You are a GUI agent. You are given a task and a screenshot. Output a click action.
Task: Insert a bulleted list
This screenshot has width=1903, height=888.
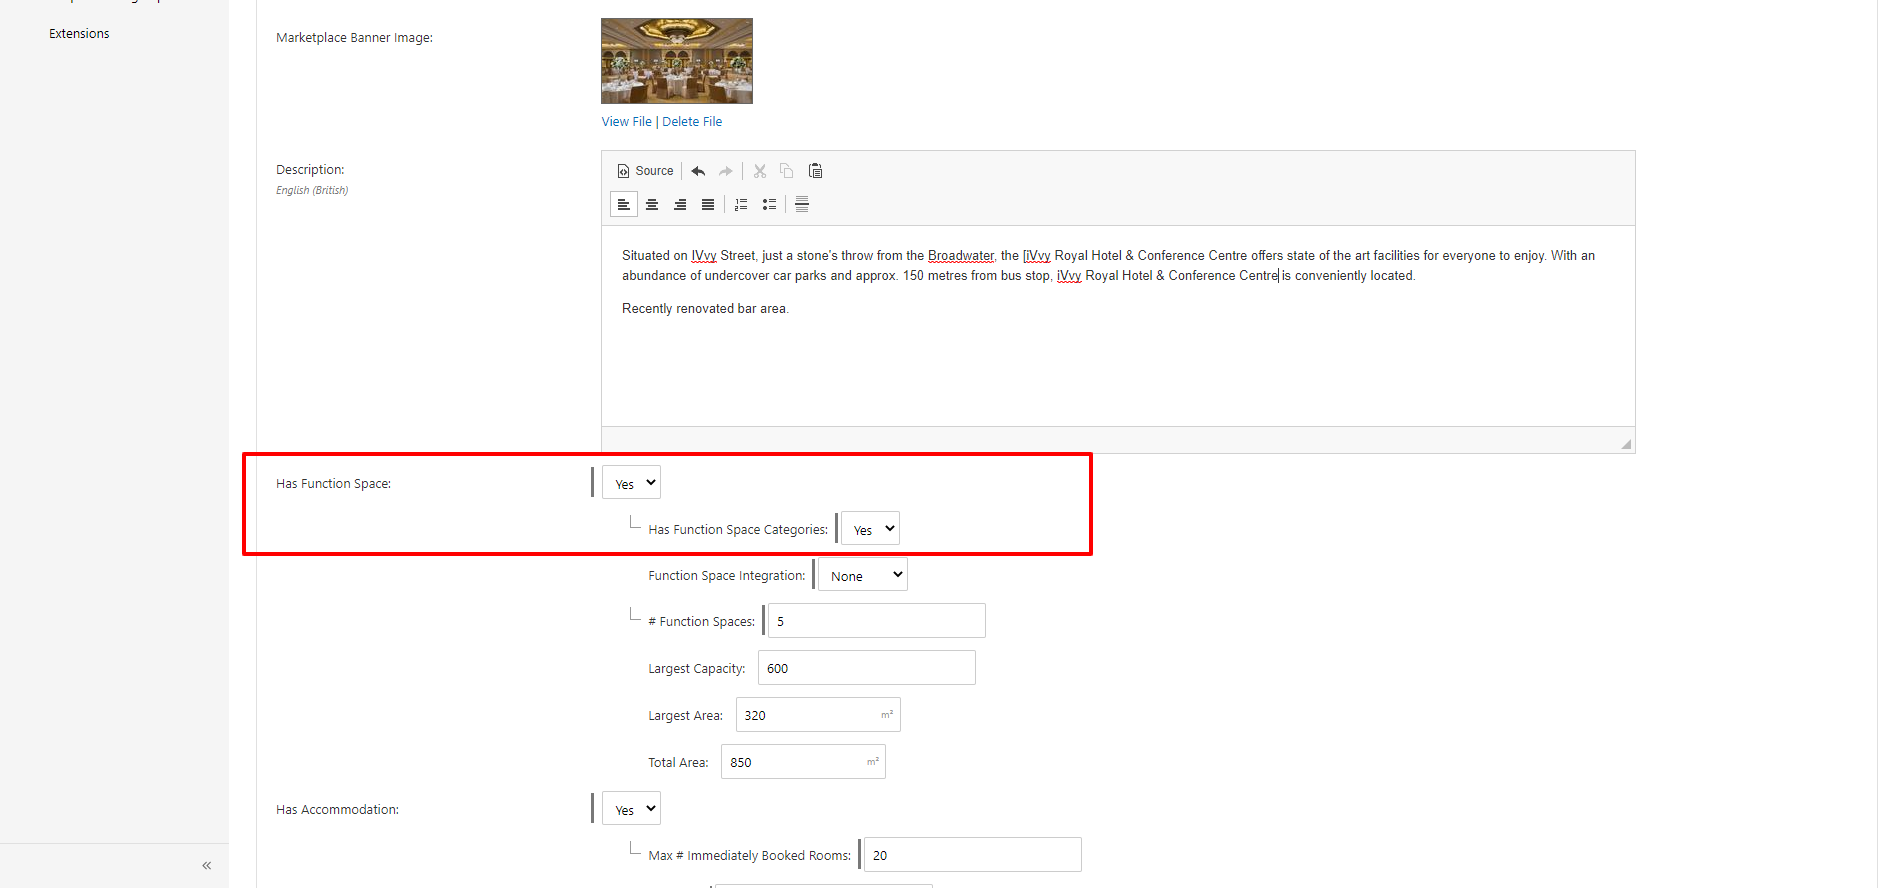(x=769, y=204)
